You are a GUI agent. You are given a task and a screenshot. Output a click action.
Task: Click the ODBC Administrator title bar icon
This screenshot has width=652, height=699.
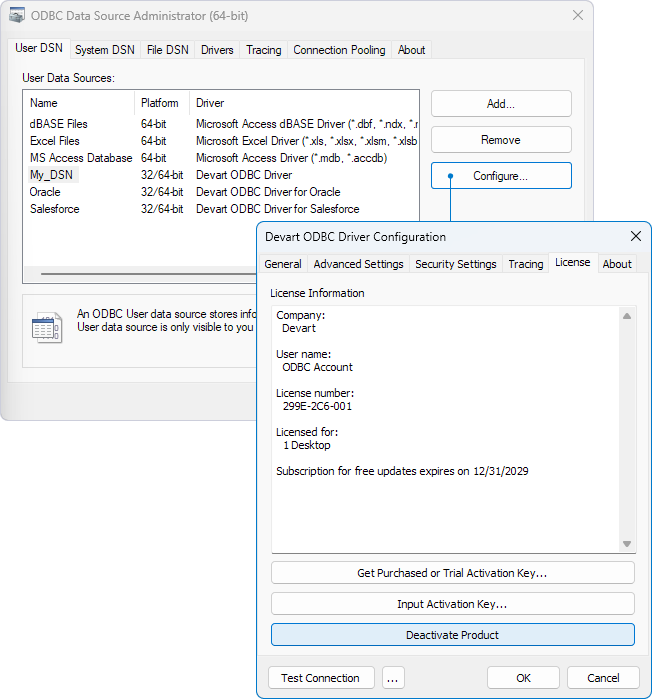click(17, 16)
